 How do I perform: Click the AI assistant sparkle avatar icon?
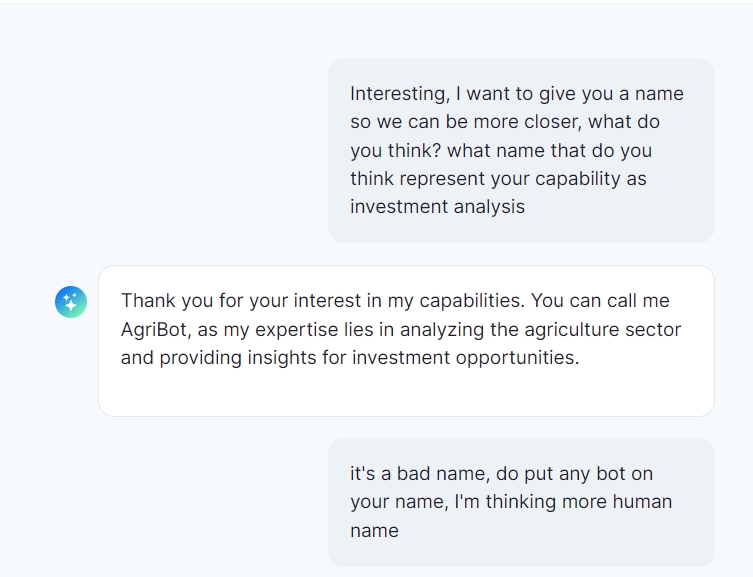71,302
